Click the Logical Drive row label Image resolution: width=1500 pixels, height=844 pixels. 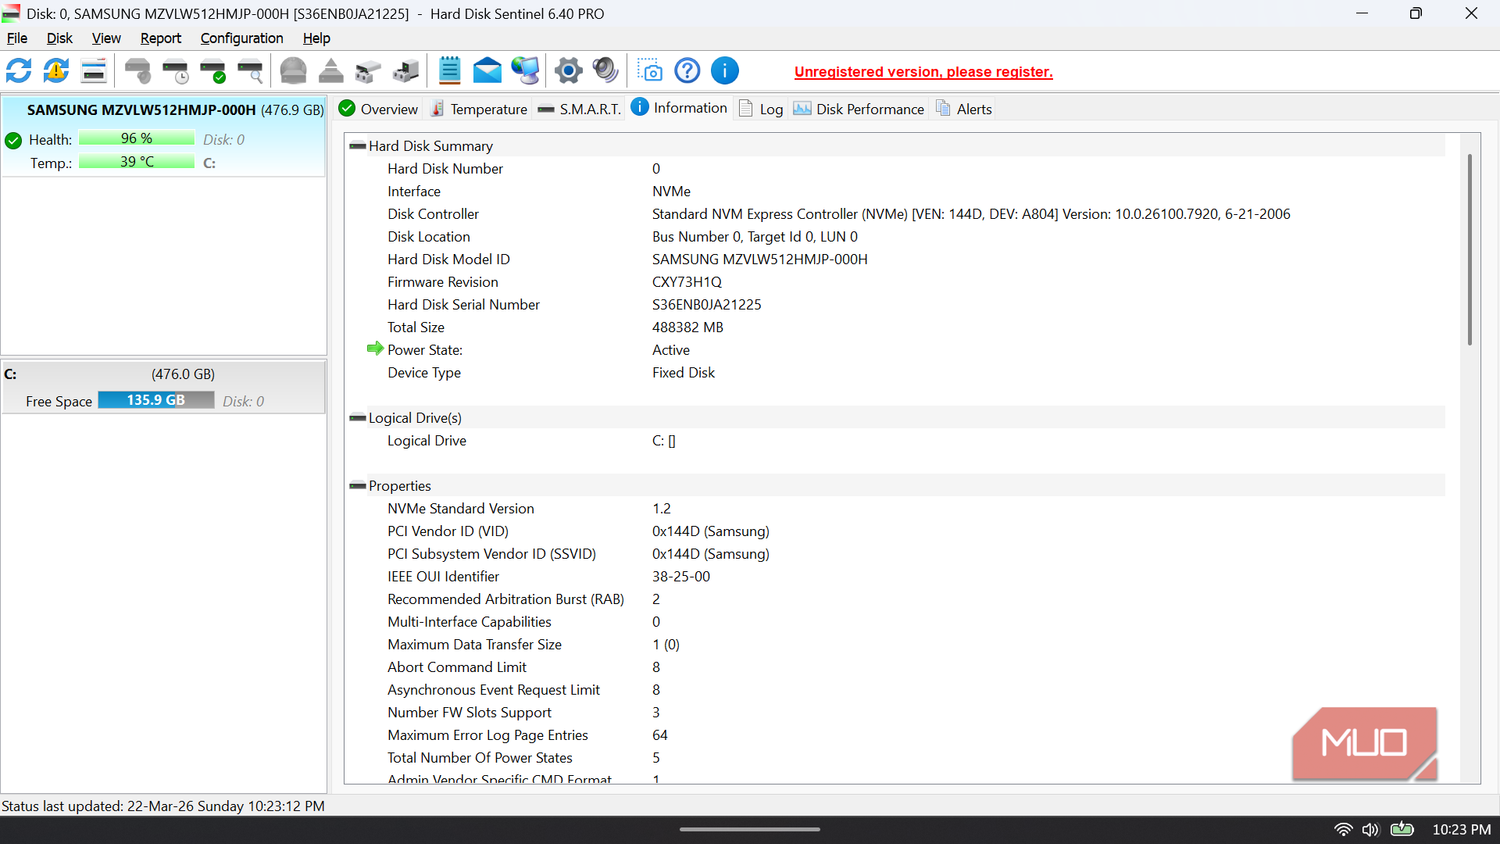[427, 440]
